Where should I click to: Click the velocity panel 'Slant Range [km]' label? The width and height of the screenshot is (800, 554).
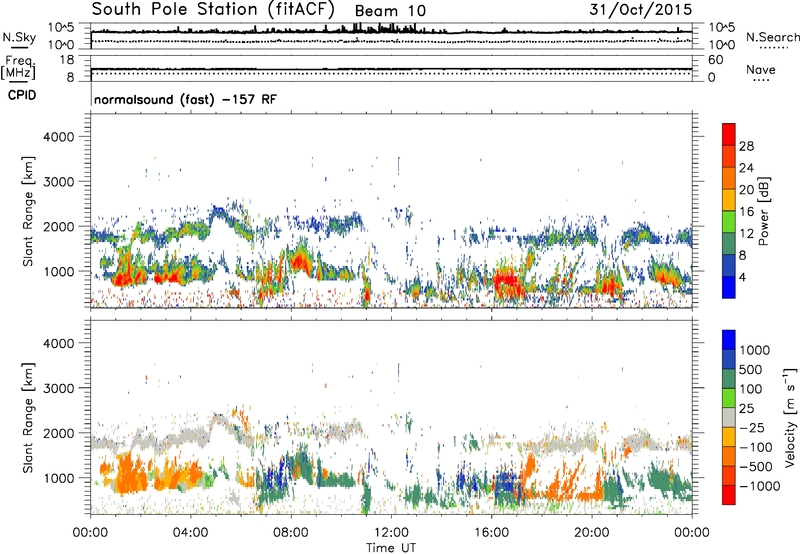28,417
